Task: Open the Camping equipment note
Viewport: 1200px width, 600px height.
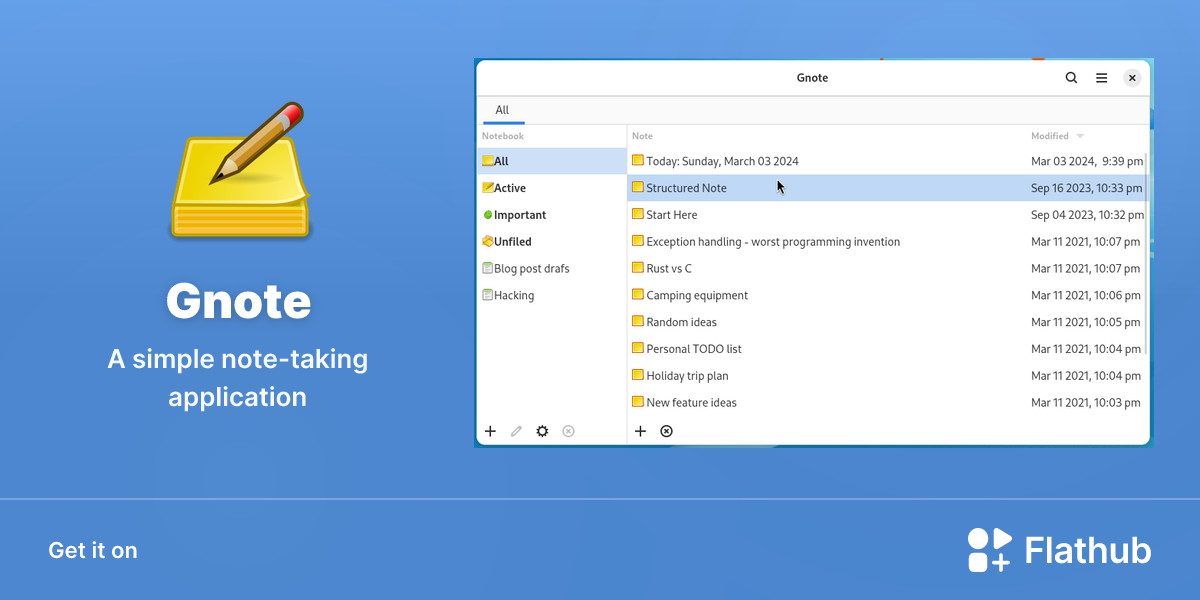Action: (887, 296)
